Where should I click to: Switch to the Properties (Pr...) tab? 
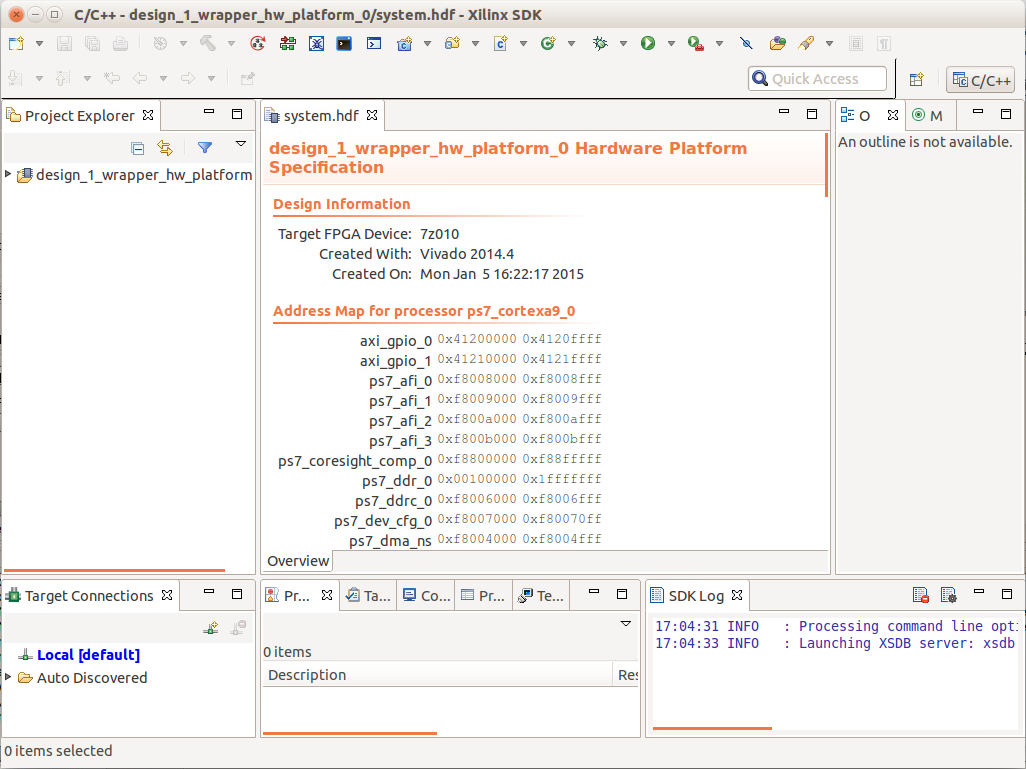click(483, 596)
